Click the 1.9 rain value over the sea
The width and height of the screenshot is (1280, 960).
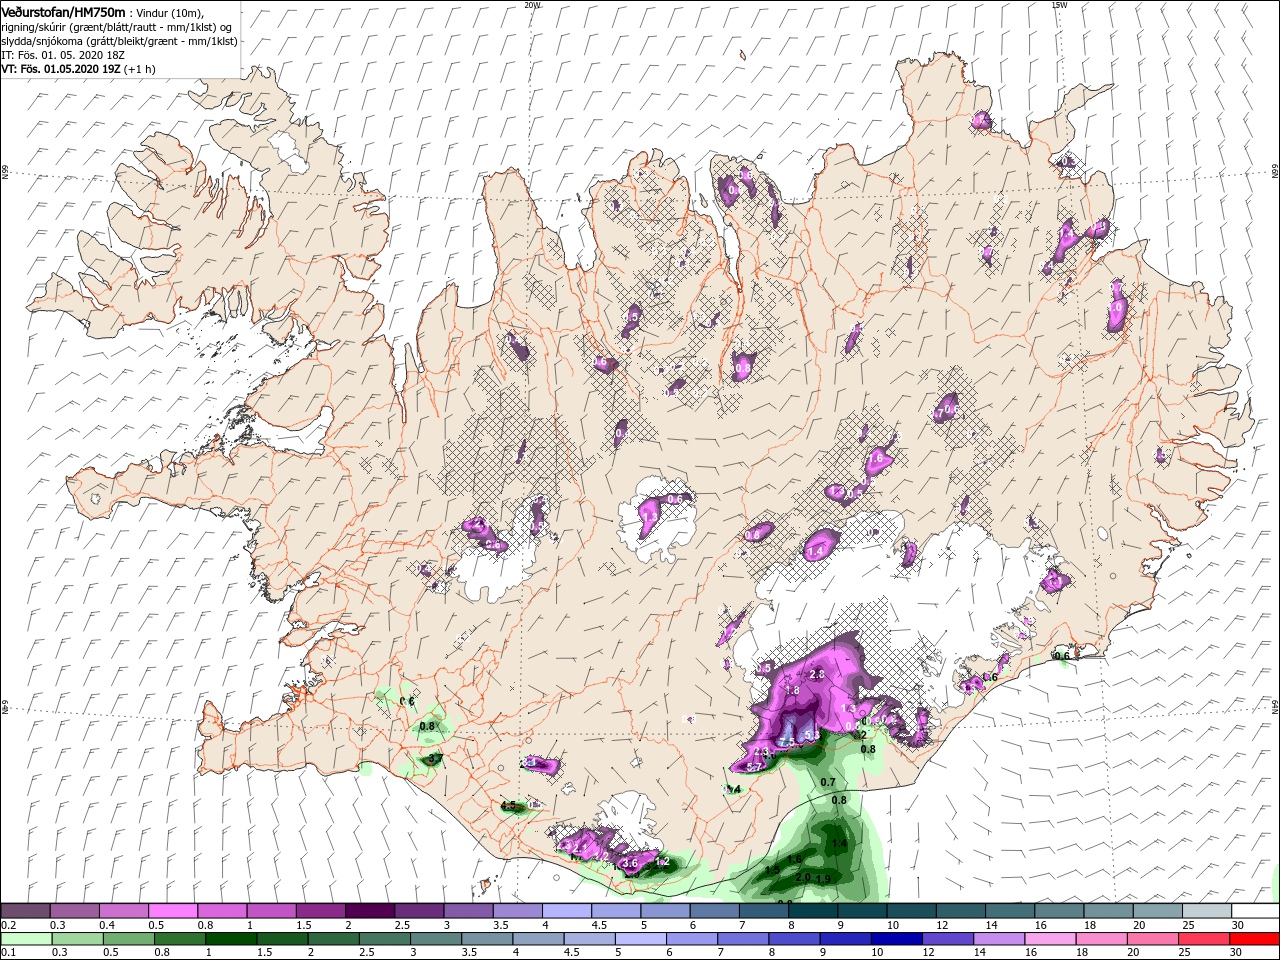point(824,879)
